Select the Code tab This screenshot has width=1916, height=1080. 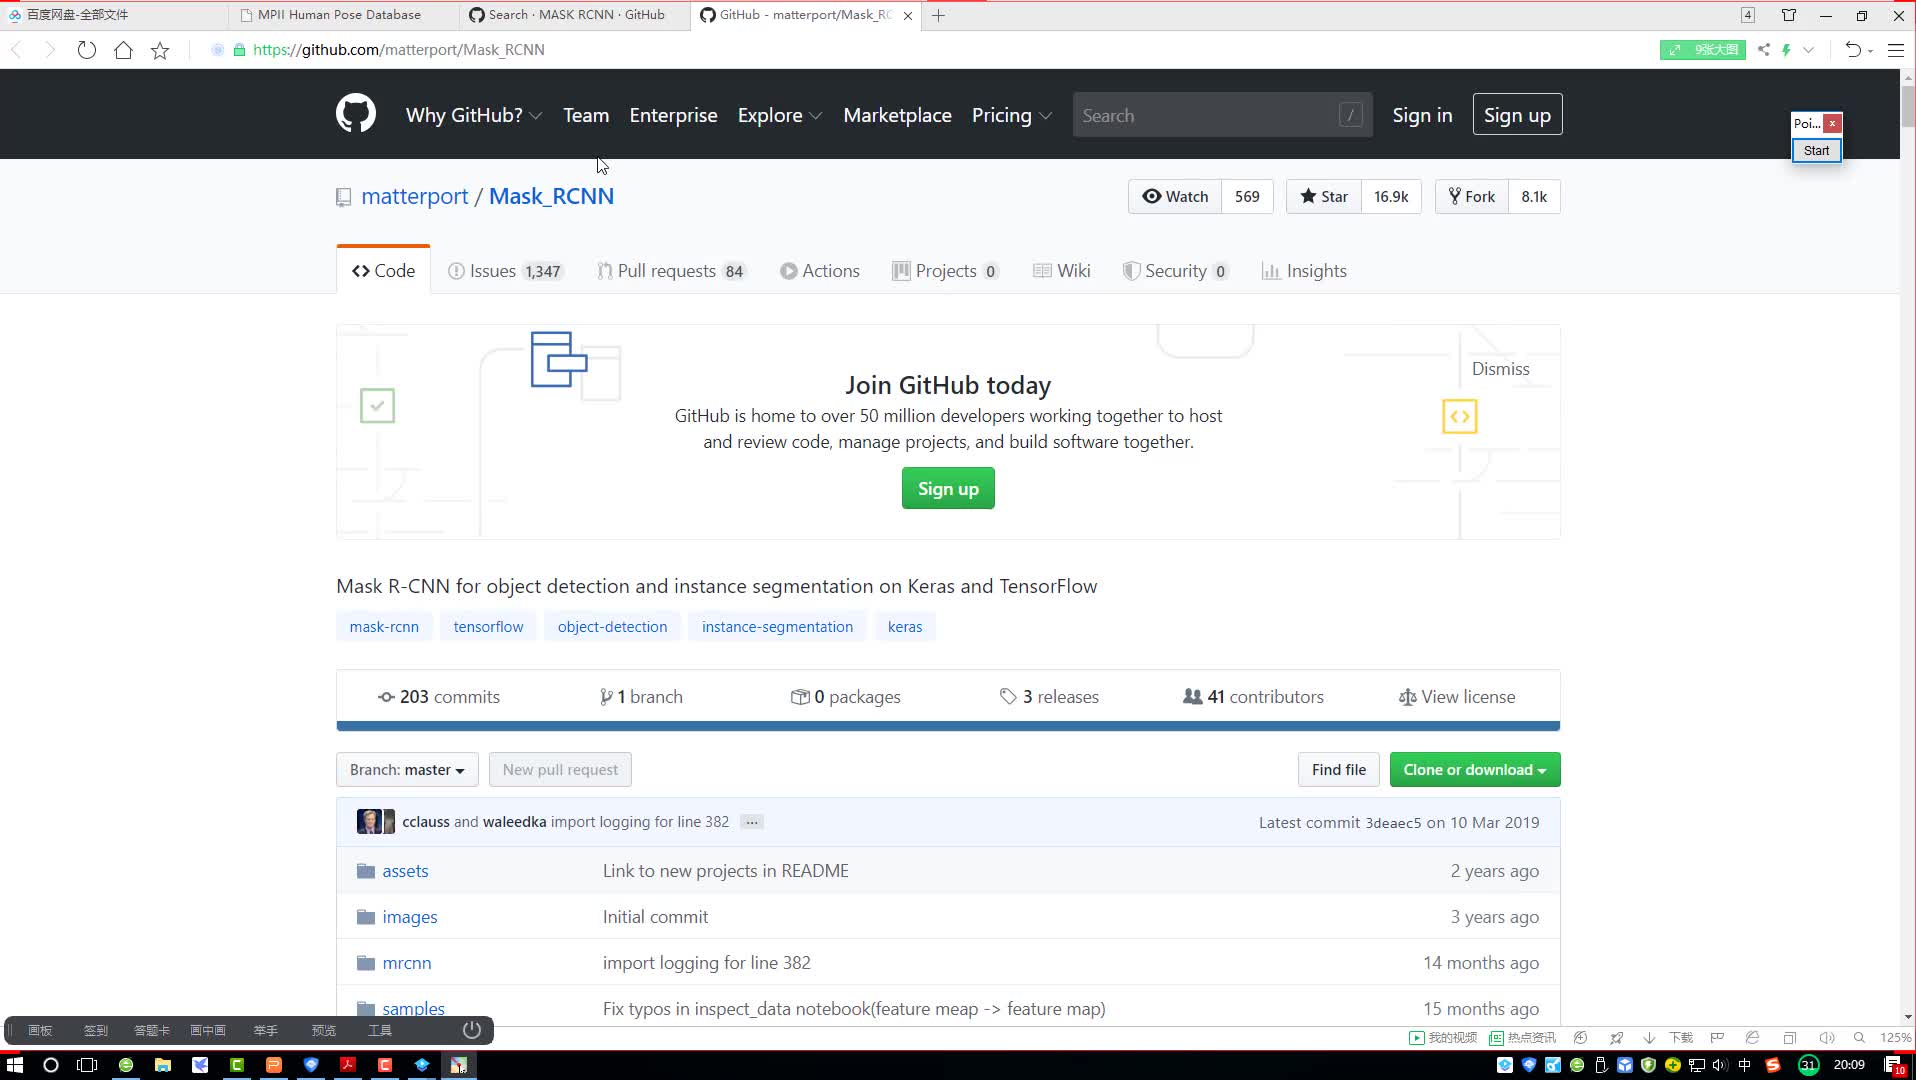(x=383, y=271)
